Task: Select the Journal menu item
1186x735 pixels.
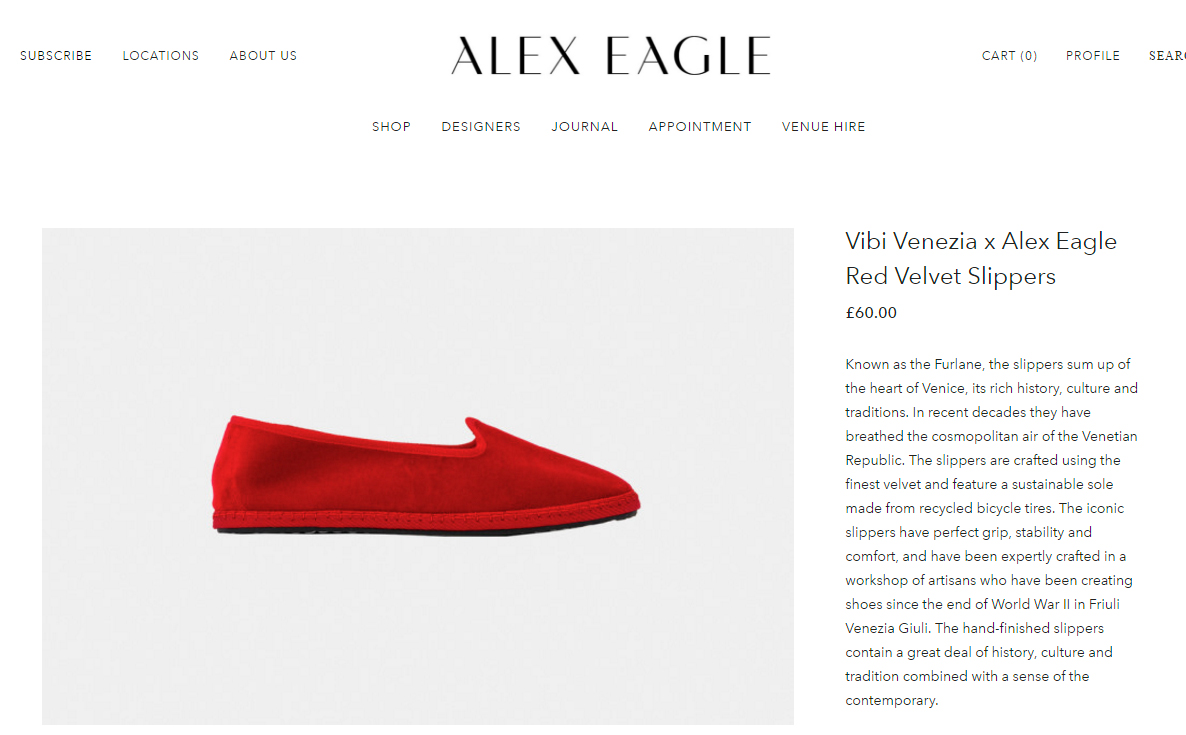Action: pyautogui.click(x=585, y=127)
